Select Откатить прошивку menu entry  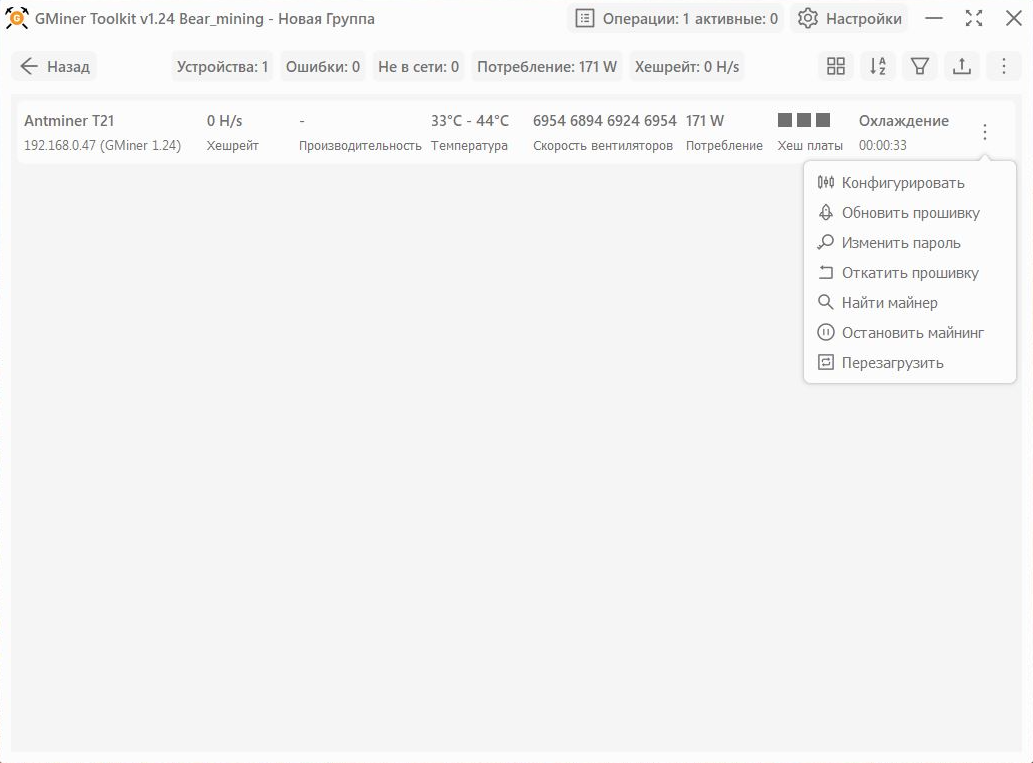pos(910,273)
